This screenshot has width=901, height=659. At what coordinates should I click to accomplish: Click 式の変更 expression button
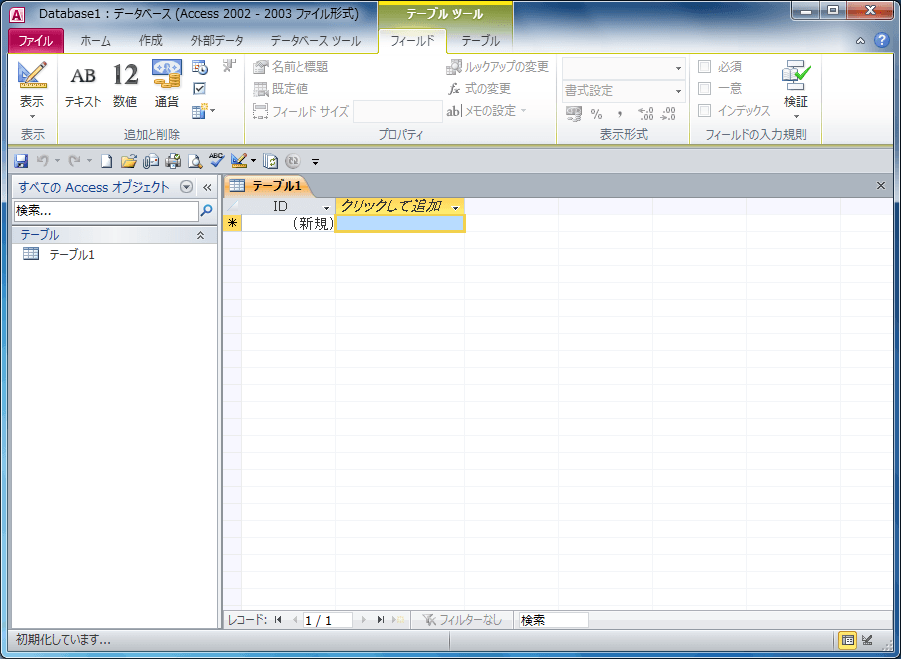[x=480, y=88]
